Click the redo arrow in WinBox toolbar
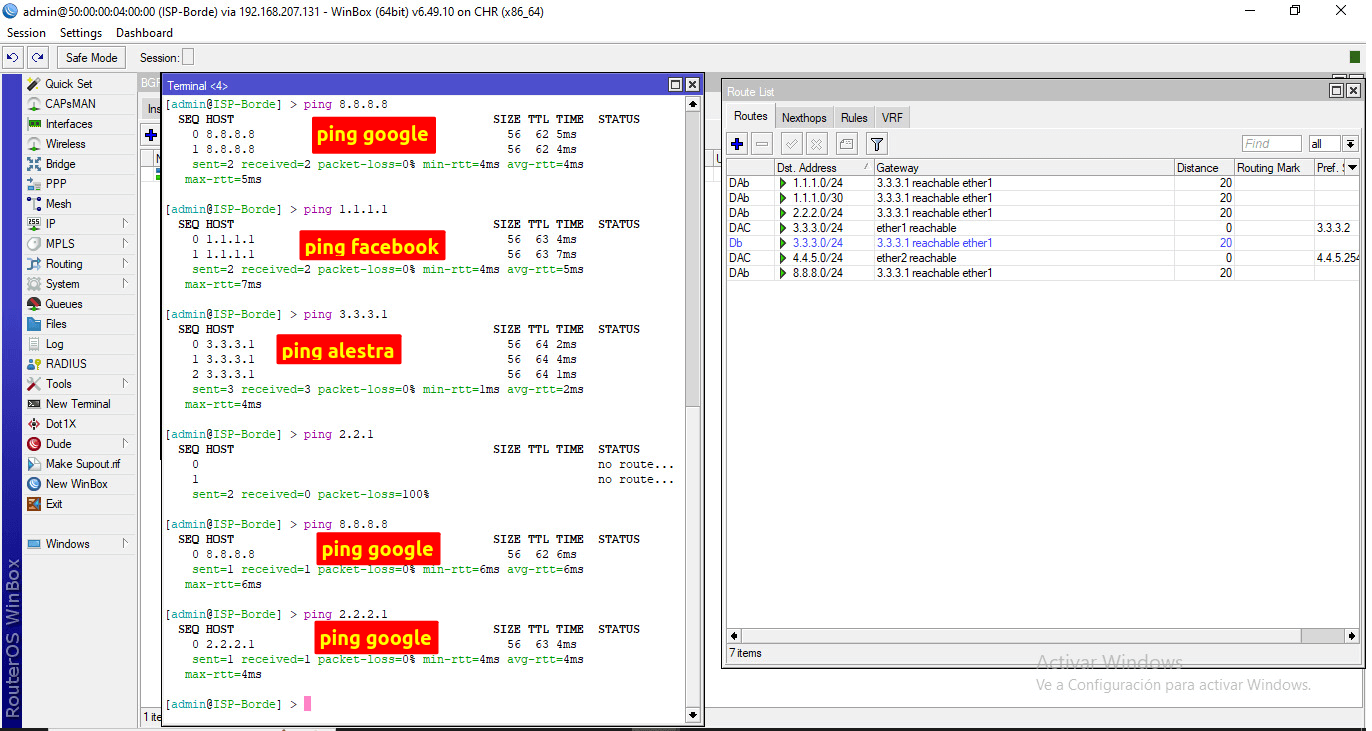 click(x=37, y=58)
